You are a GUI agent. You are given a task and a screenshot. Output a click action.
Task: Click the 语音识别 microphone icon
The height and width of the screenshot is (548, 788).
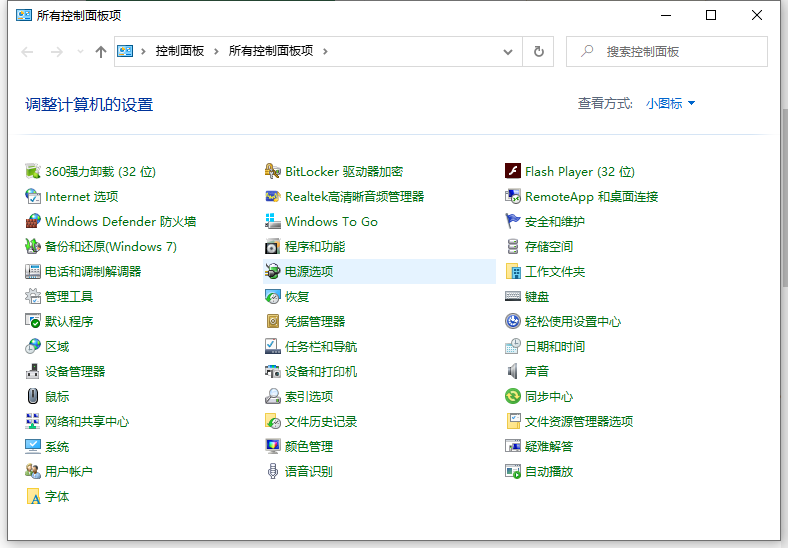coord(272,472)
